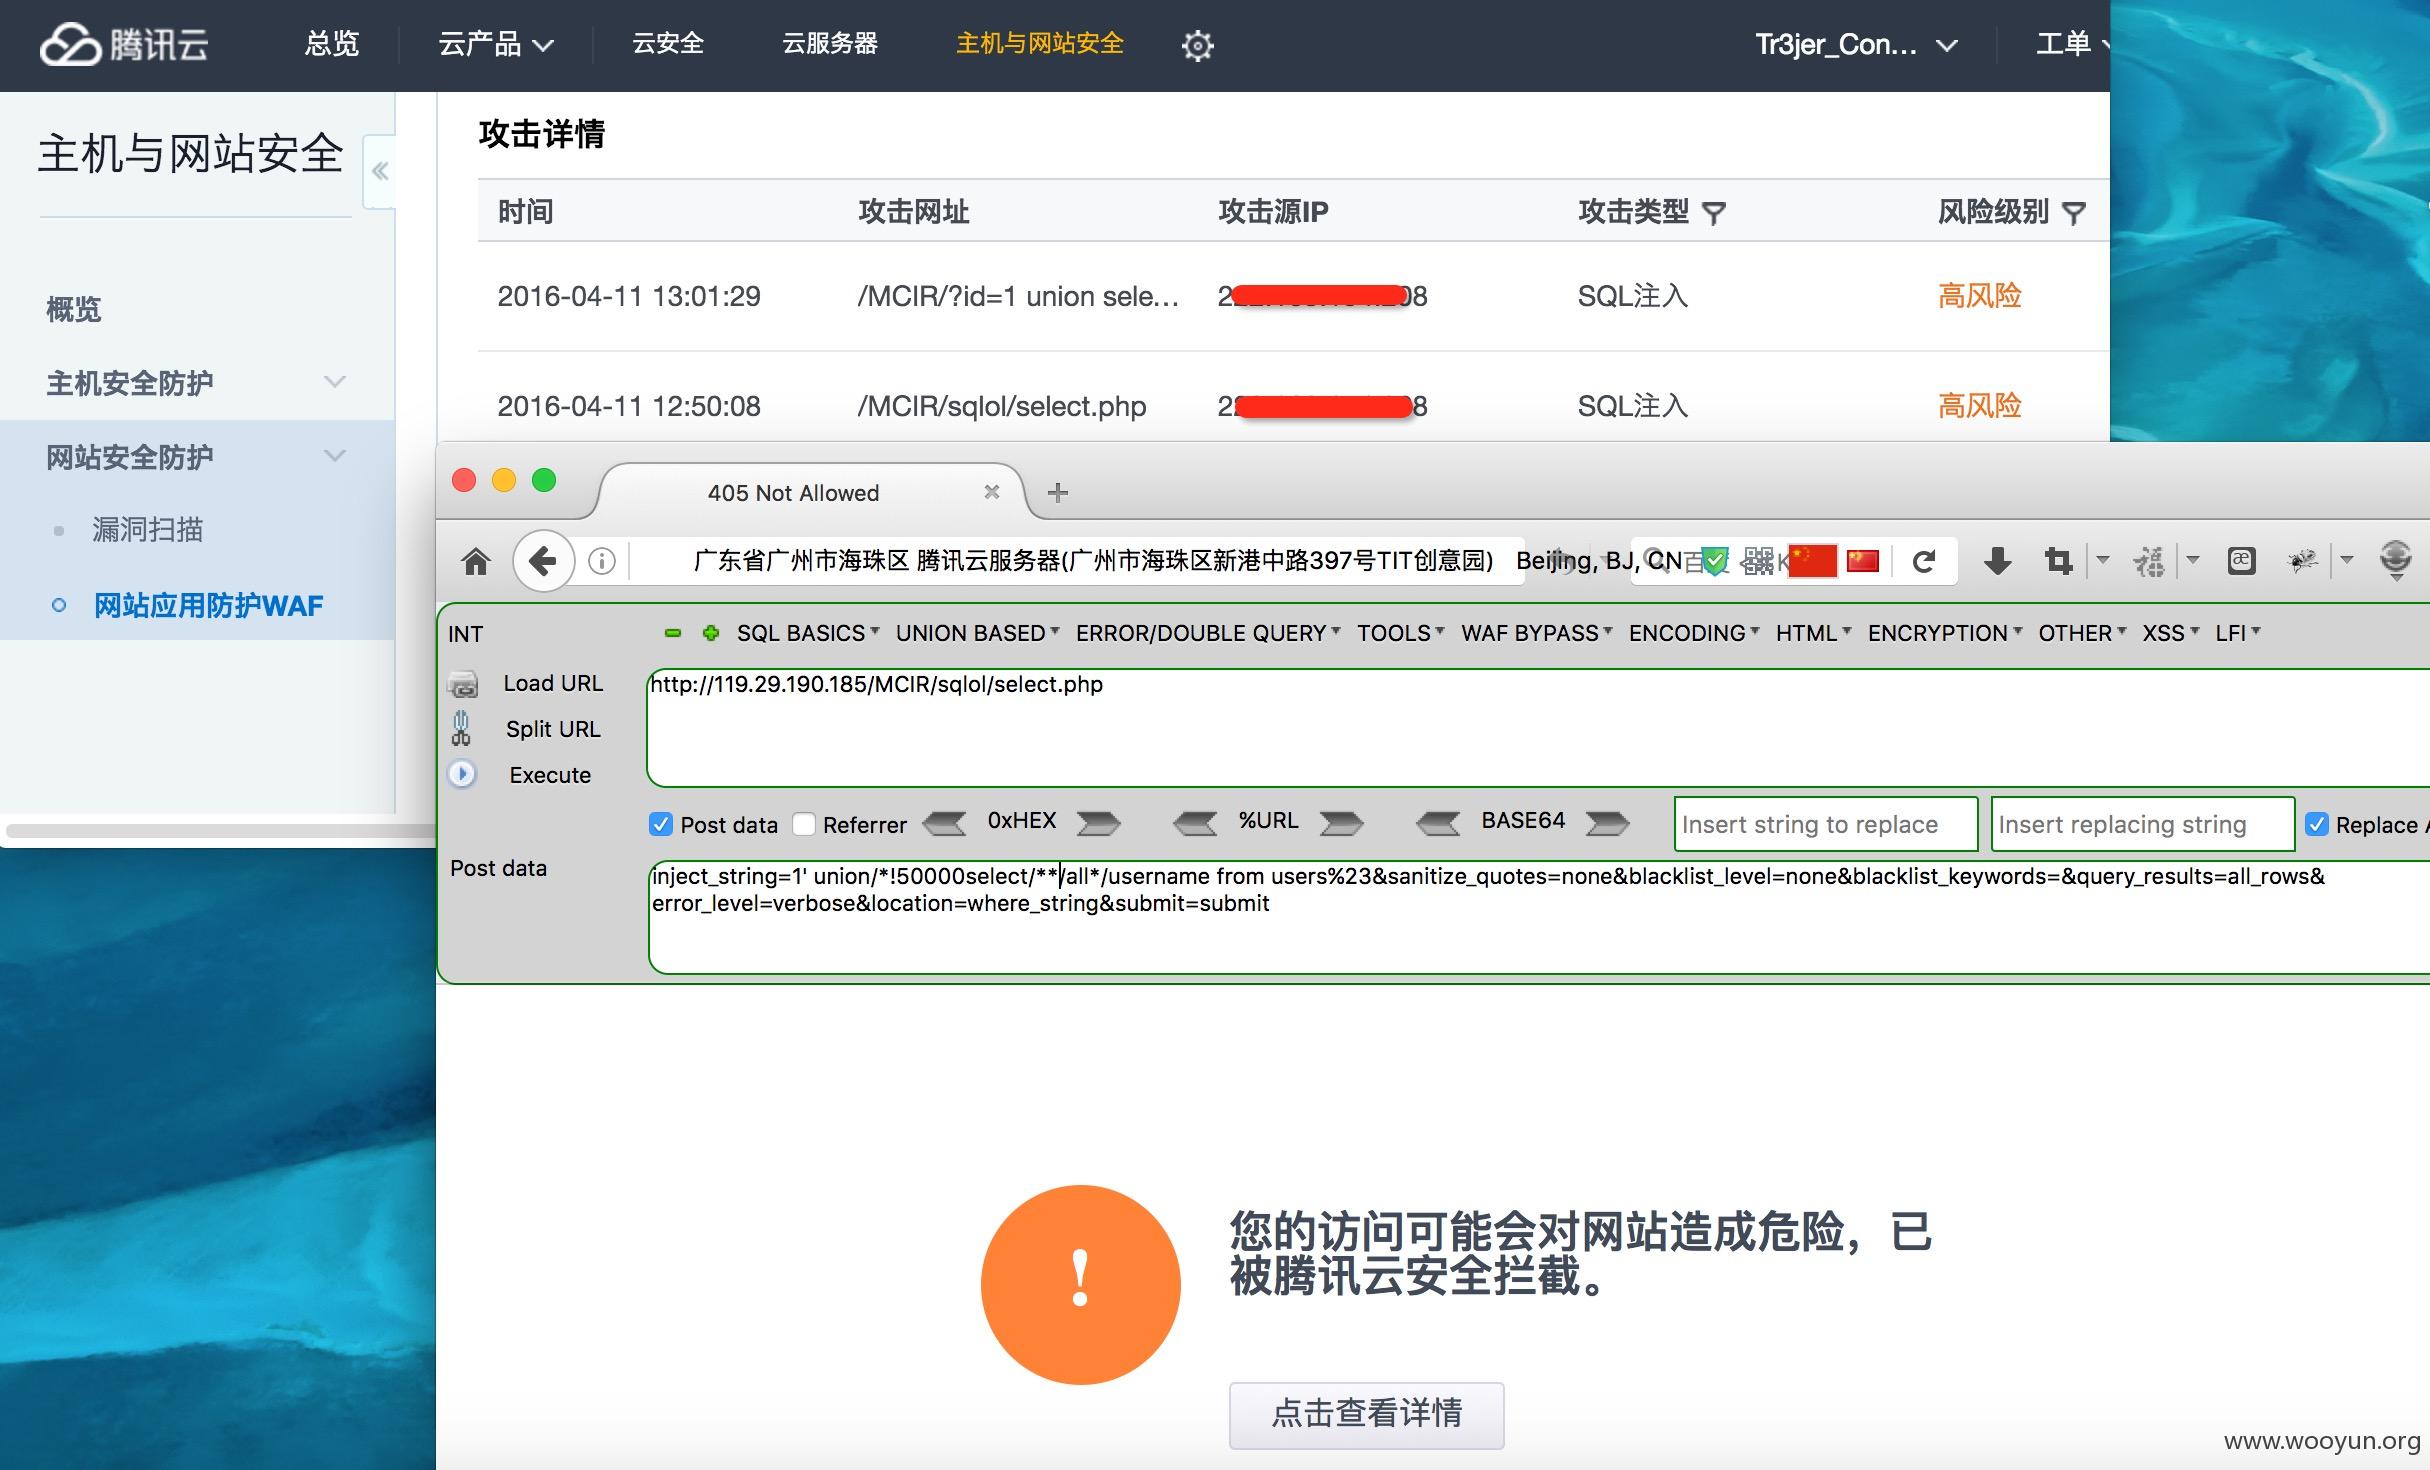The width and height of the screenshot is (2430, 1470).
Task: Click the 点击查看详情 button
Action: pos(1366,1414)
